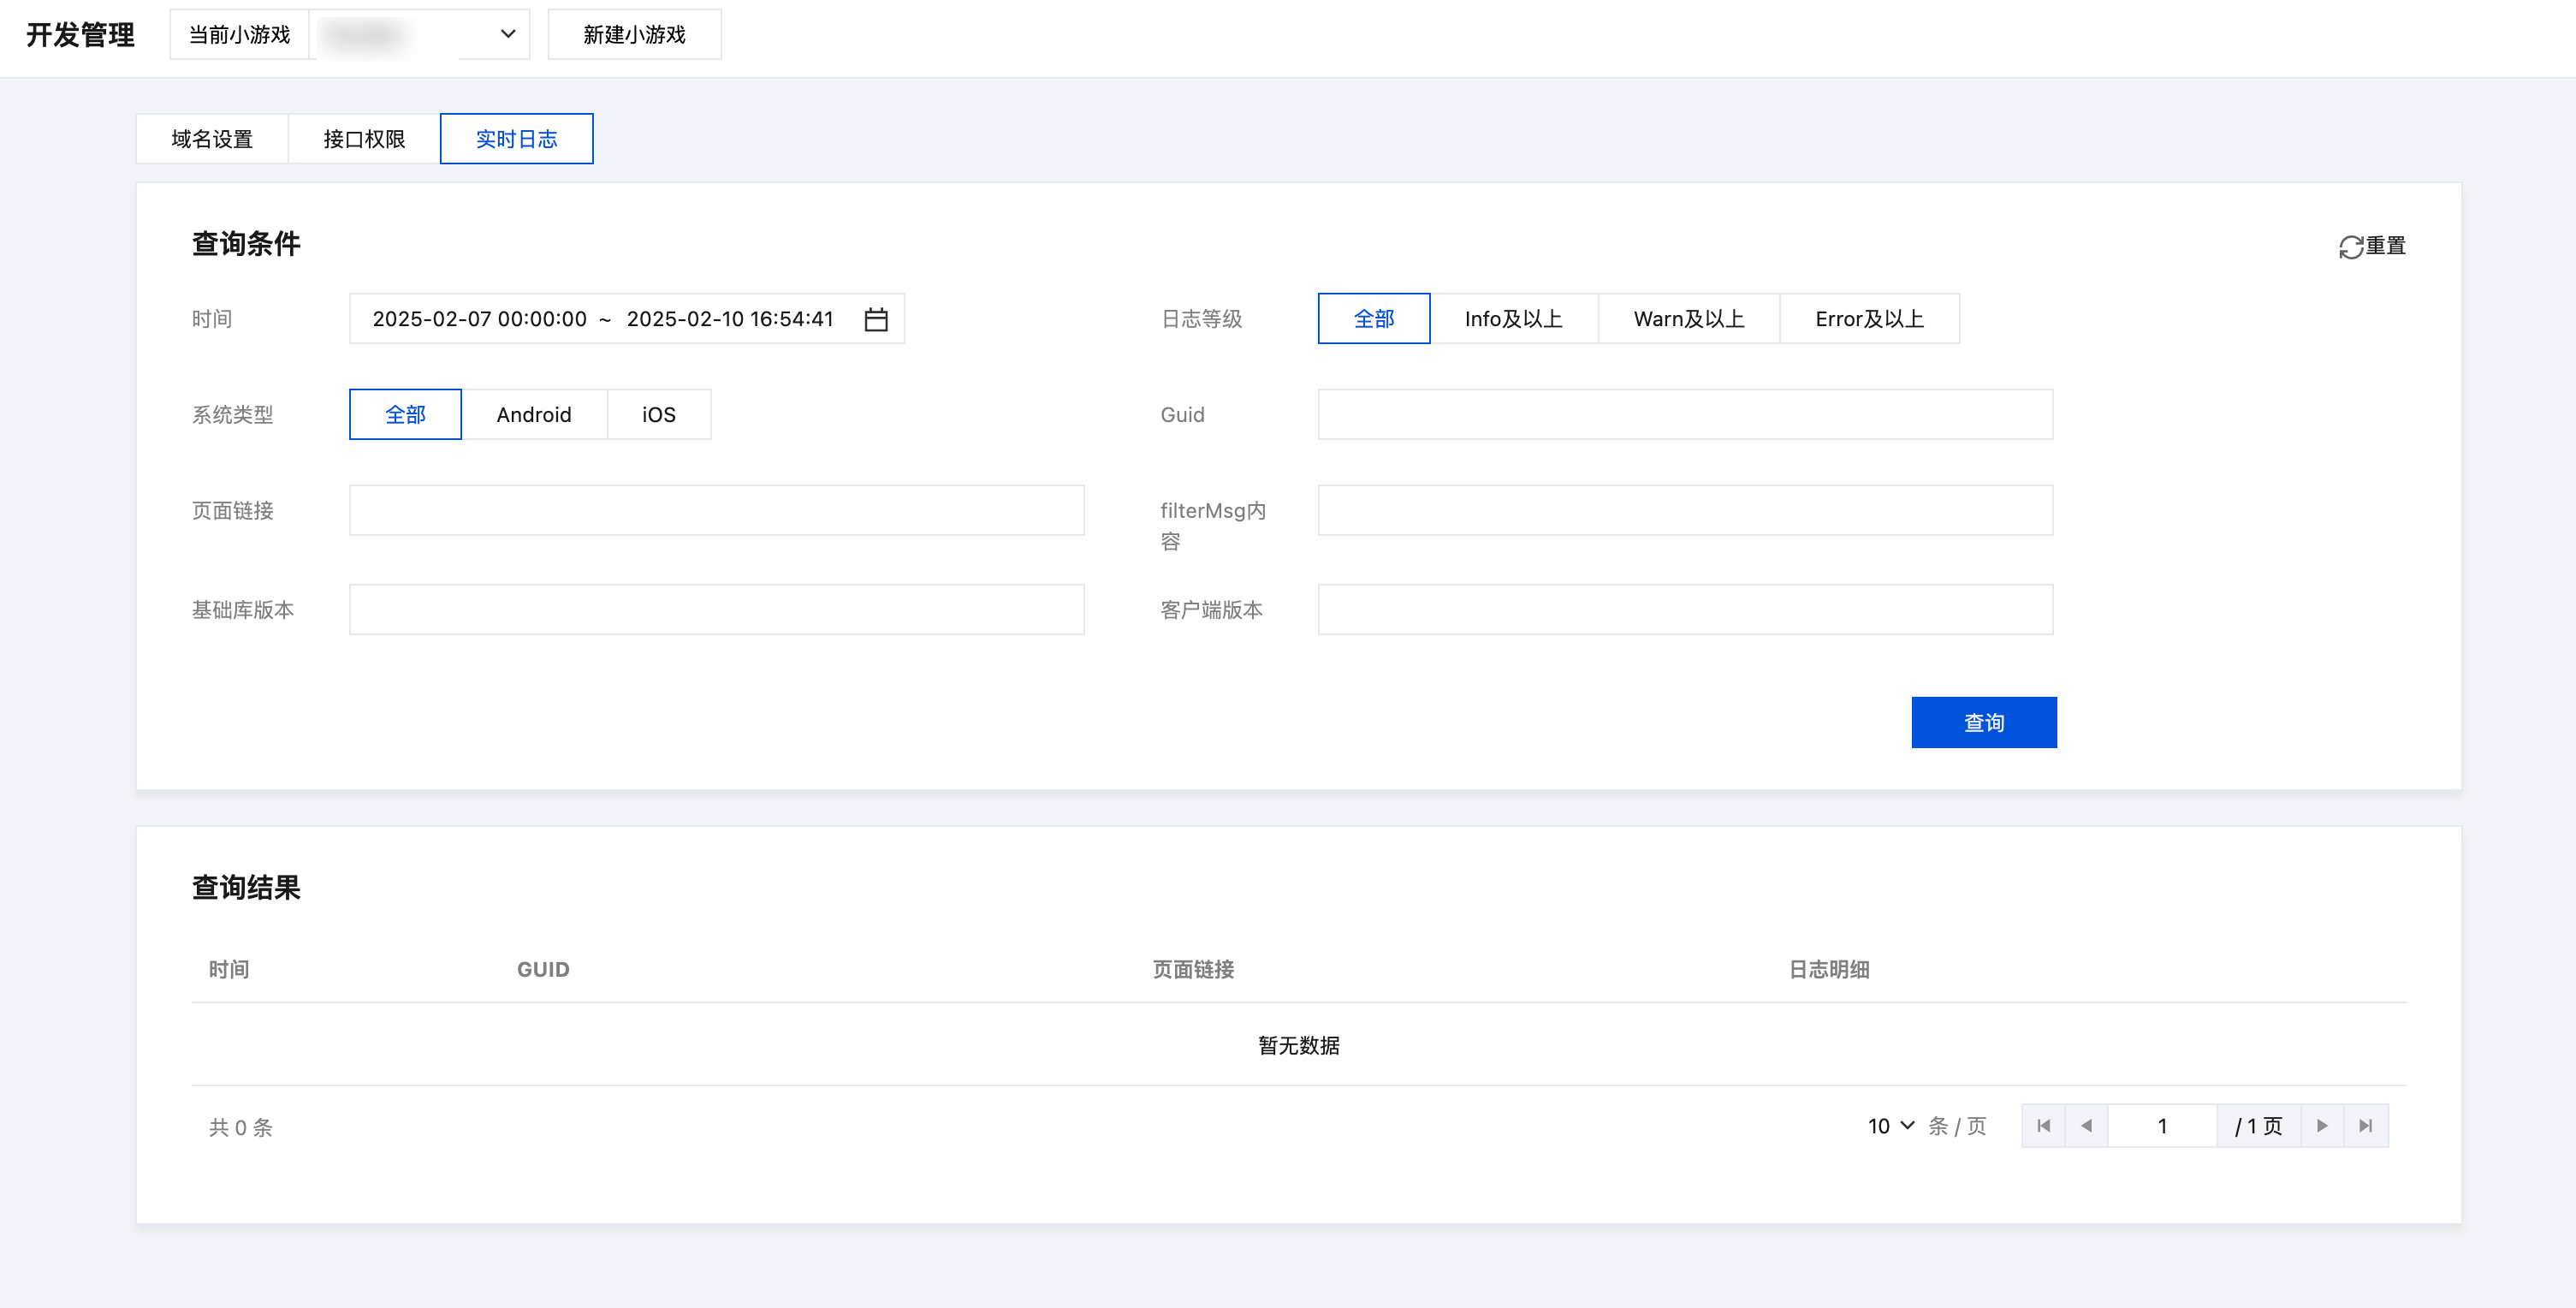Select Error及以上 log level
This screenshot has height=1308, width=2576.
[x=1868, y=319]
